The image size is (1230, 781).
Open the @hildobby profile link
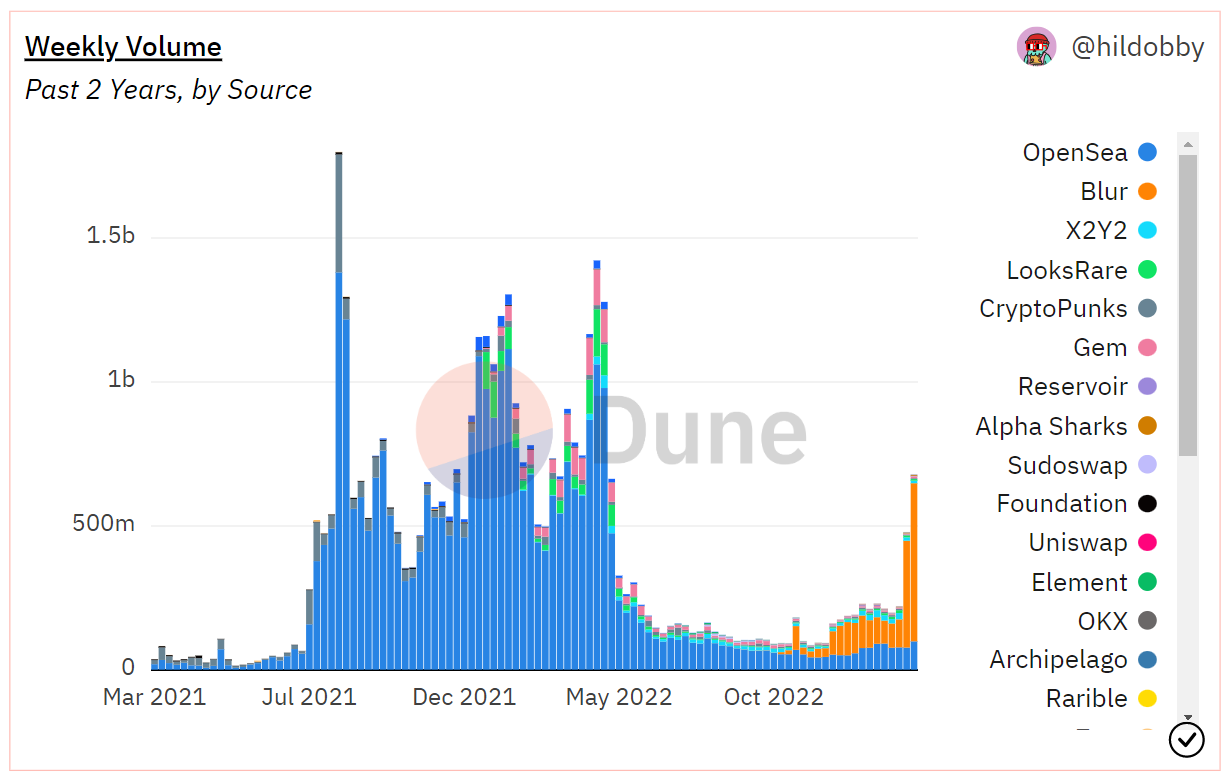(1137, 47)
